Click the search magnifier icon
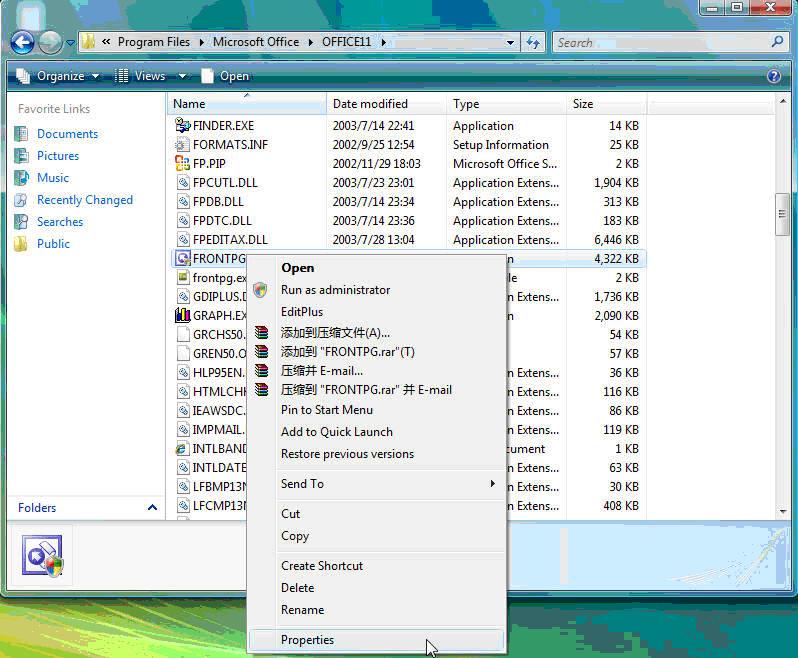 point(777,42)
